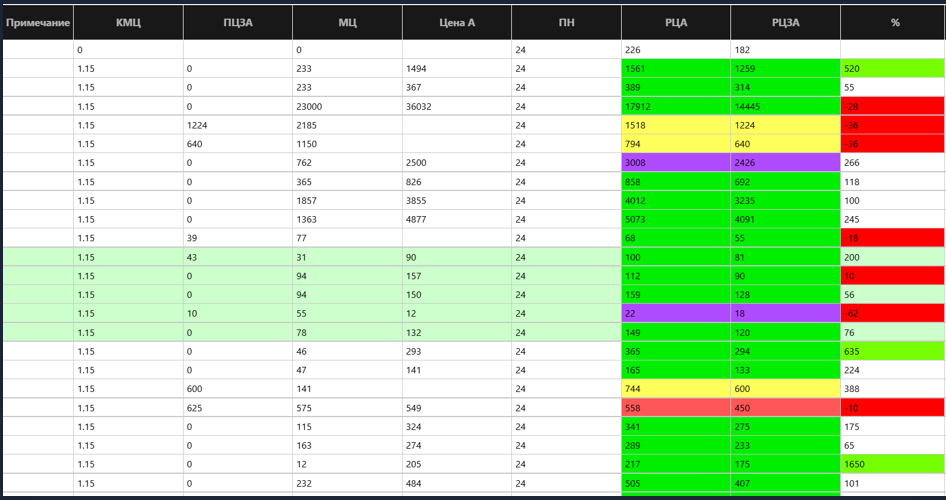946x500 pixels.
Task: Select the Цена А cell with 4877
Action: point(457,220)
